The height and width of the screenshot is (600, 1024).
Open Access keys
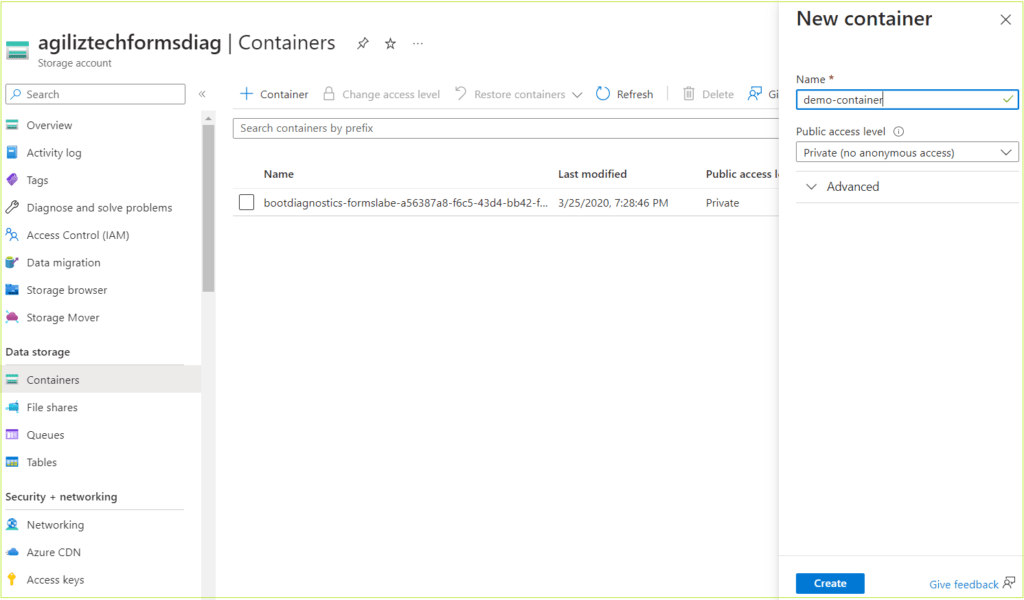[56, 579]
